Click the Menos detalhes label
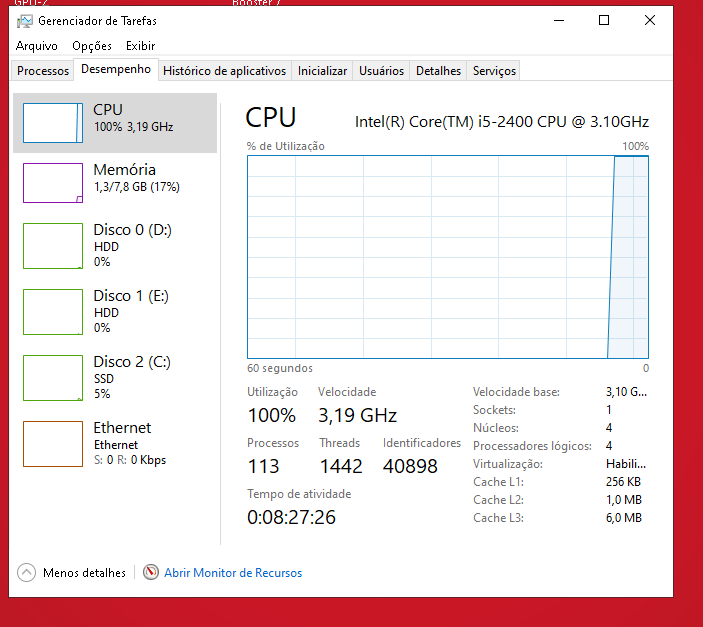This screenshot has width=703, height=627. pos(84,573)
